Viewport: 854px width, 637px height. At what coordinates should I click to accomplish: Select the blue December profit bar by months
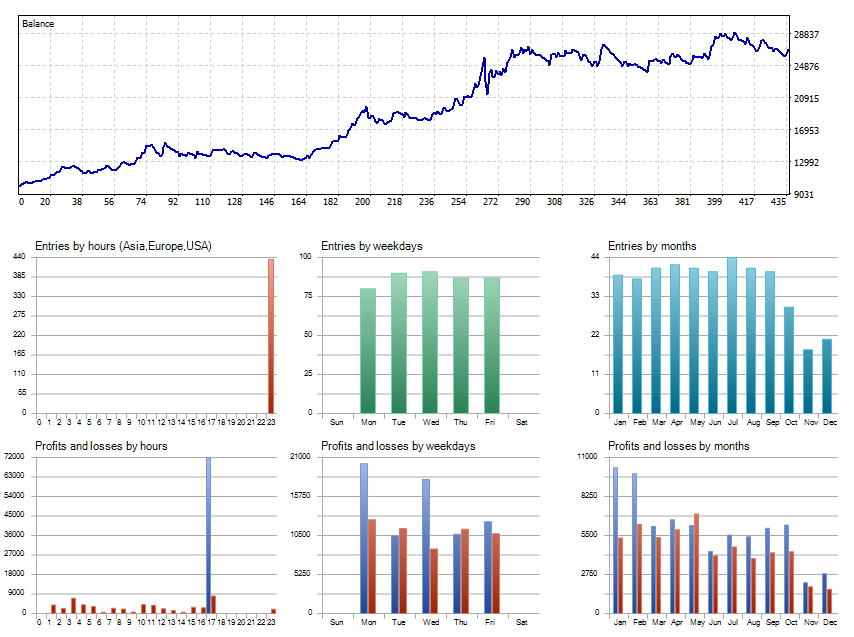(825, 593)
